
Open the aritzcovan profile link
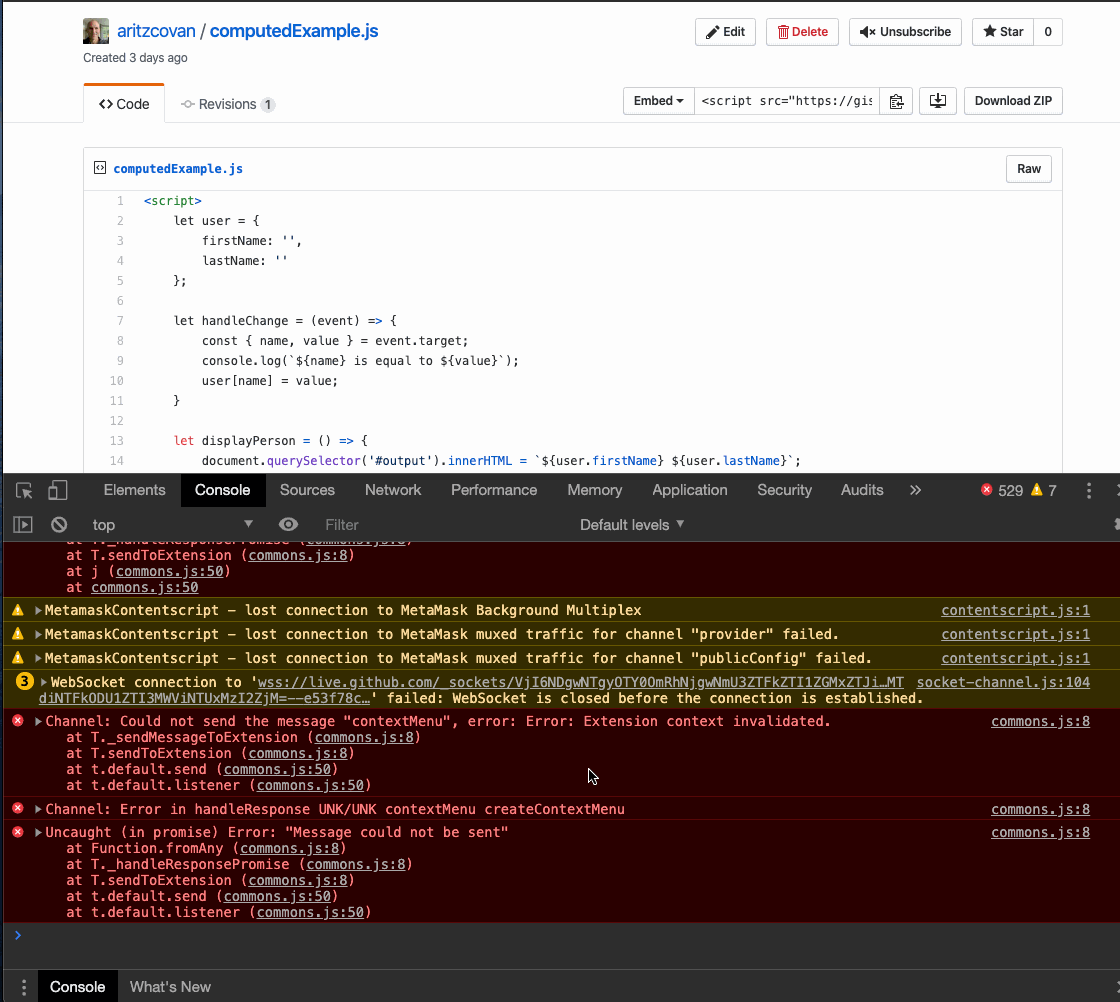click(x=156, y=31)
